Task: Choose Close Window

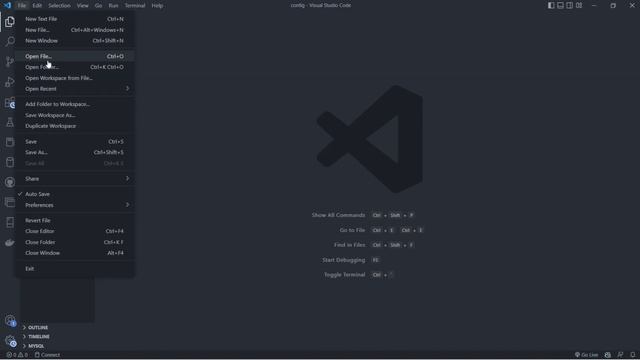Action: pyautogui.click(x=75, y=253)
